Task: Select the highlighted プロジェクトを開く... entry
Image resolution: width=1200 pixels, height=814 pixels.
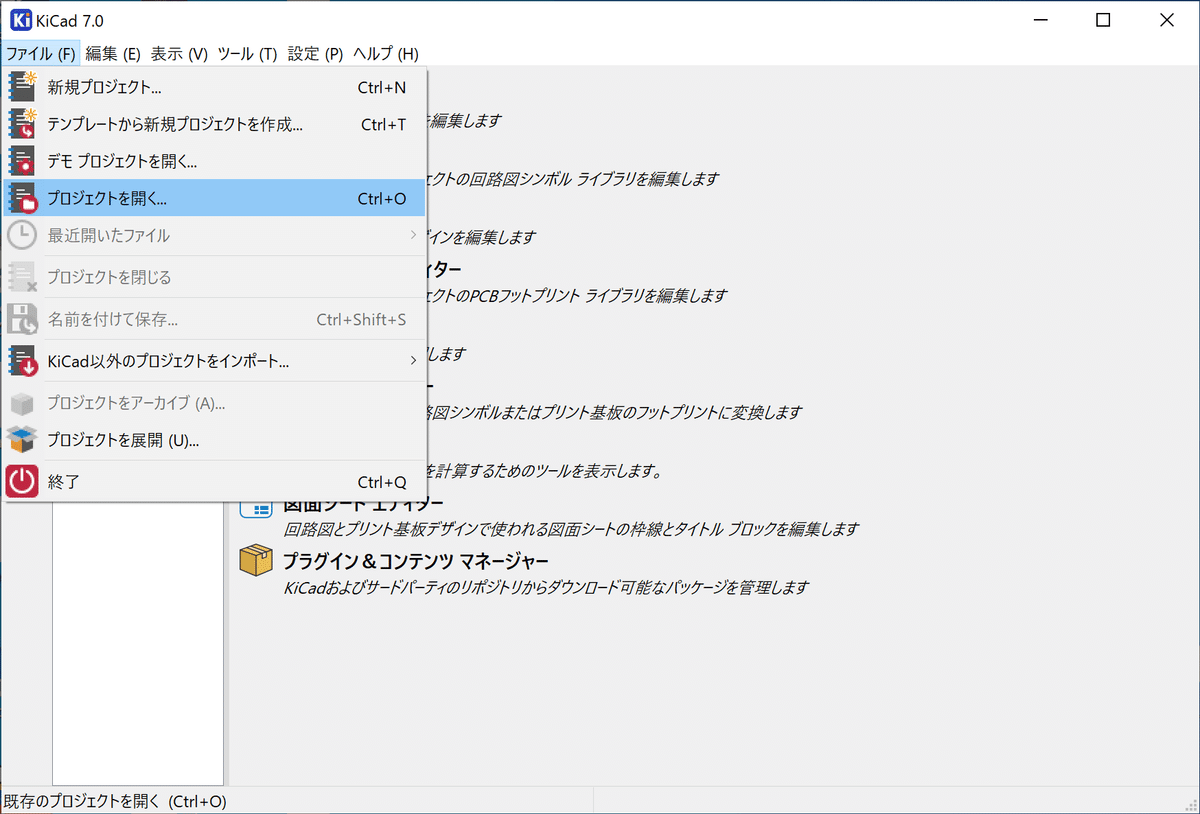Action: click(215, 198)
